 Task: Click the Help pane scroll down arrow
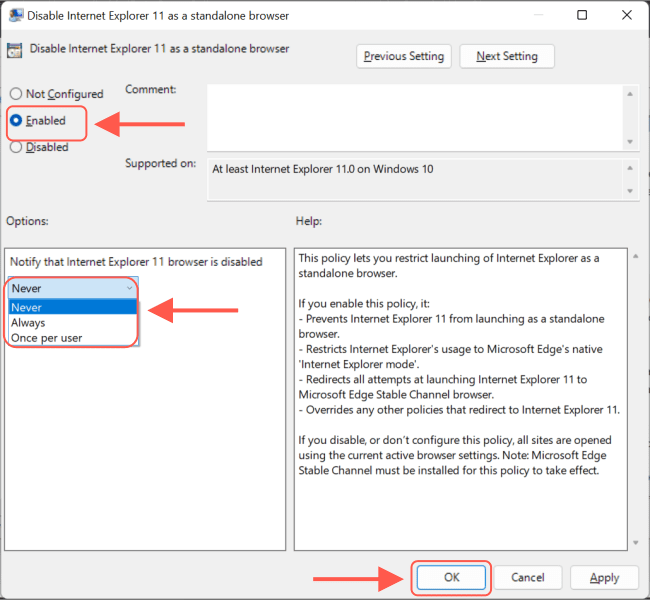[x=634, y=541]
